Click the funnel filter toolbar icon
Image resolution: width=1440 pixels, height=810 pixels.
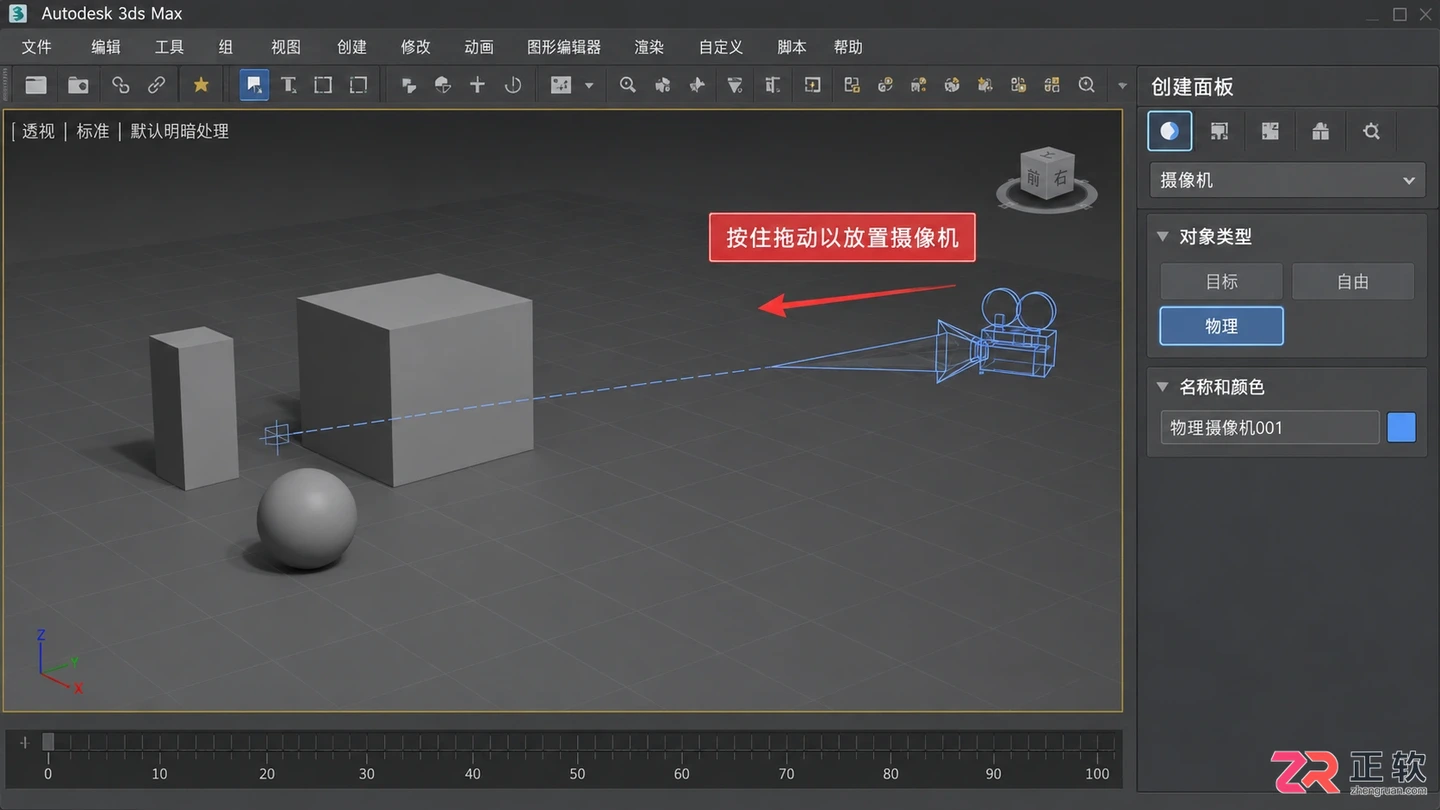point(735,85)
